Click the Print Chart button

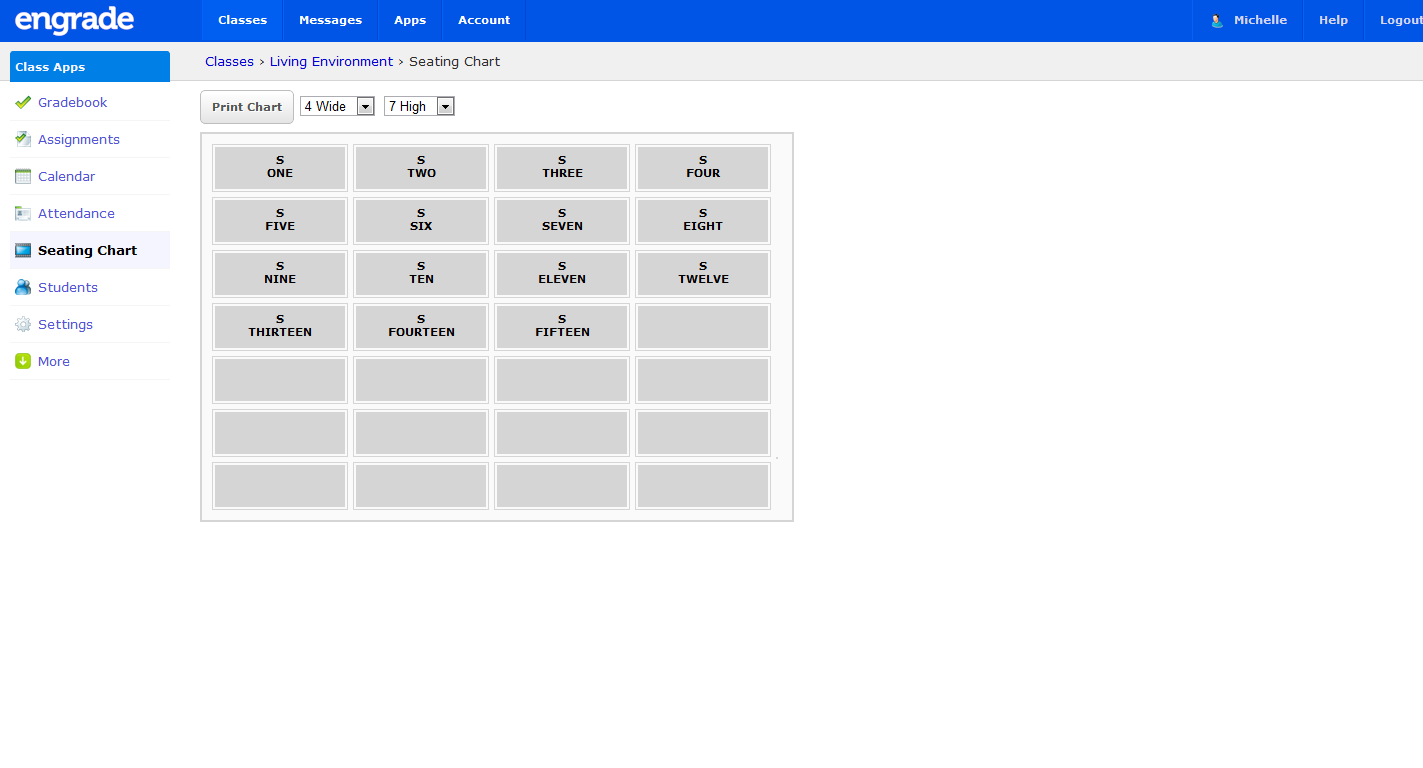(246, 106)
